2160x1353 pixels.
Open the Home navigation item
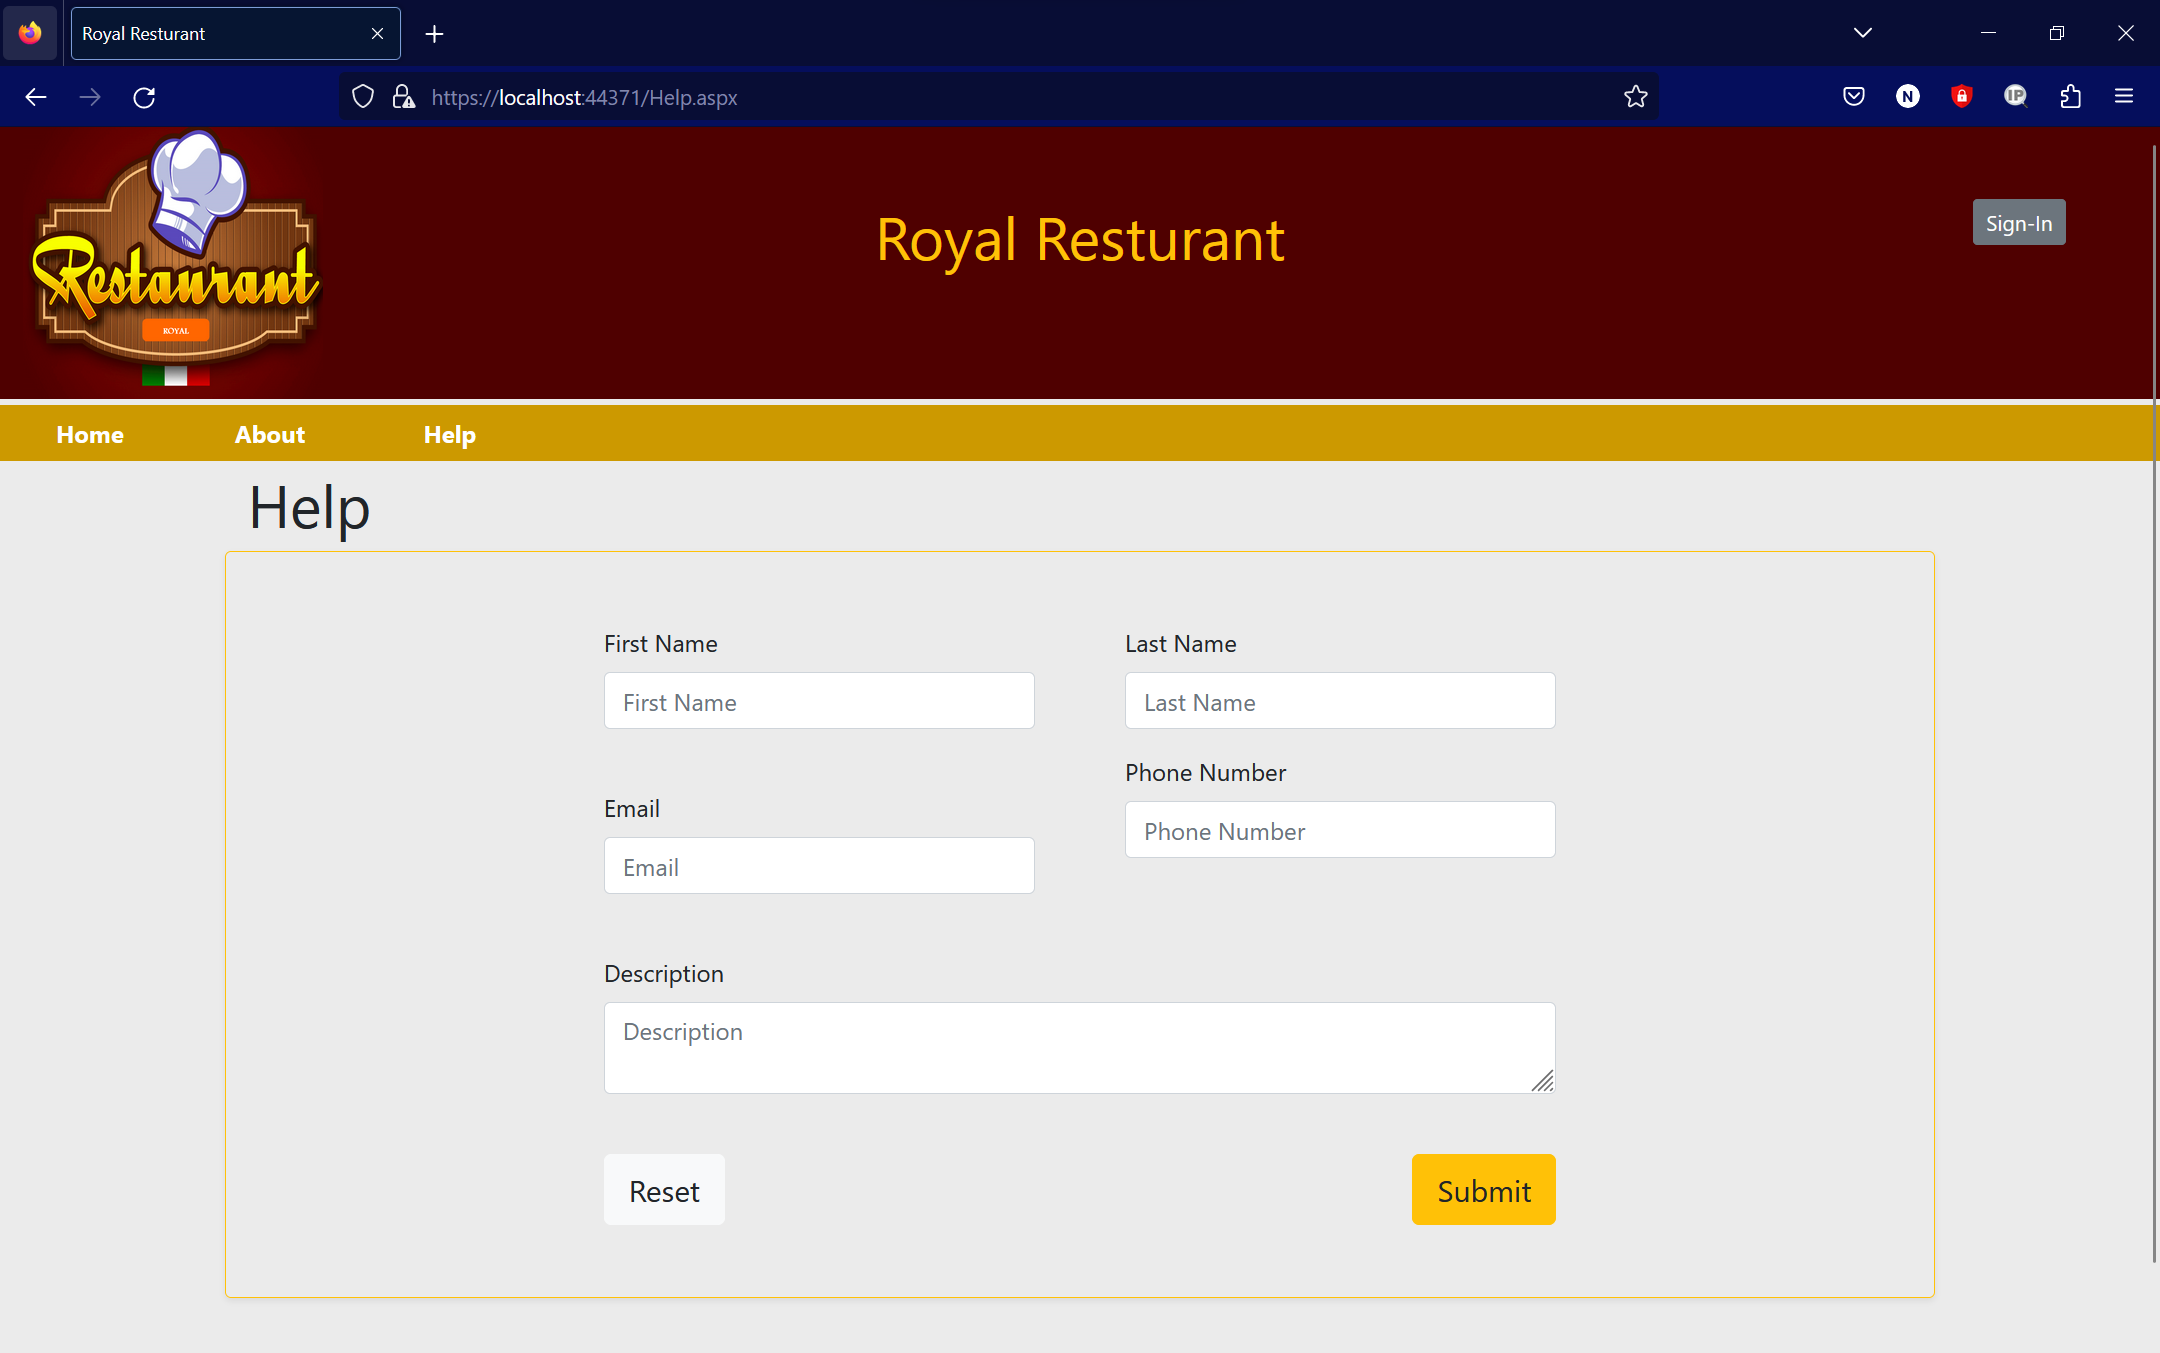point(89,434)
